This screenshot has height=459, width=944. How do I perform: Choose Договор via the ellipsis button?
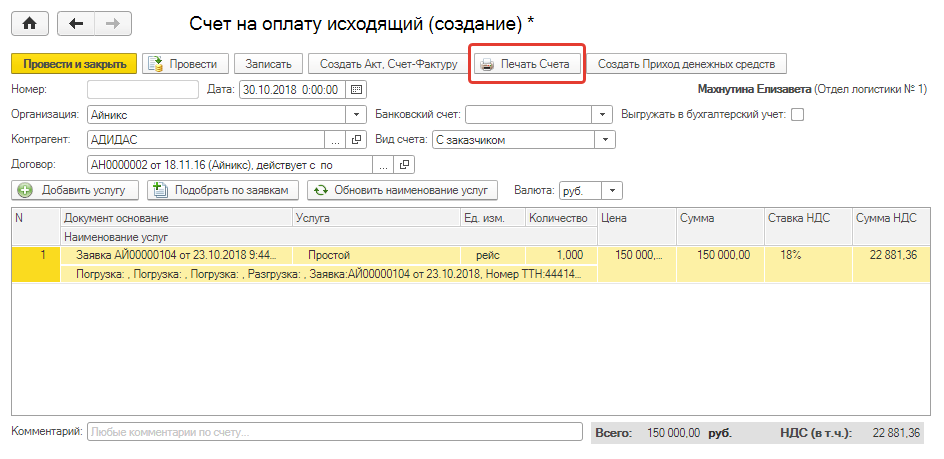point(384,164)
